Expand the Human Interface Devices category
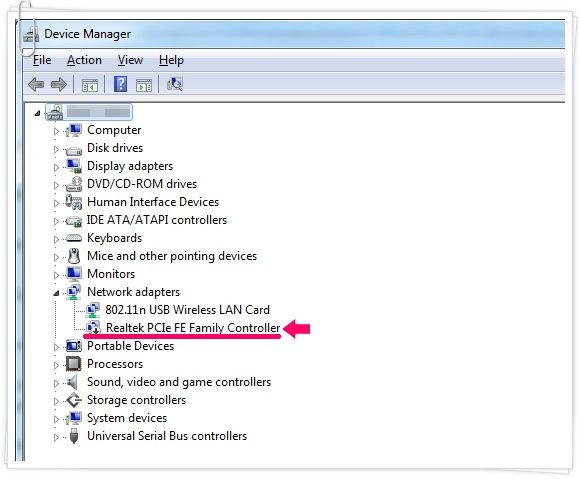The width and height of the screenshot is (579, 479). click(56, 203)
